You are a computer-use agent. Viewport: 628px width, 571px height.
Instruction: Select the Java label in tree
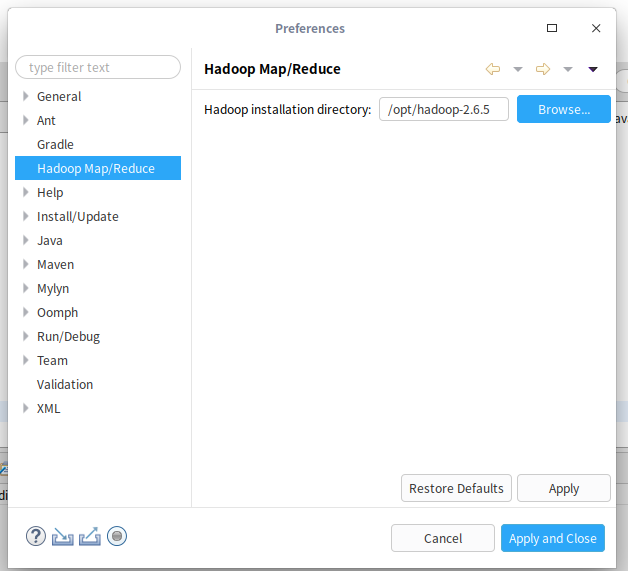(x=50, y=241)
